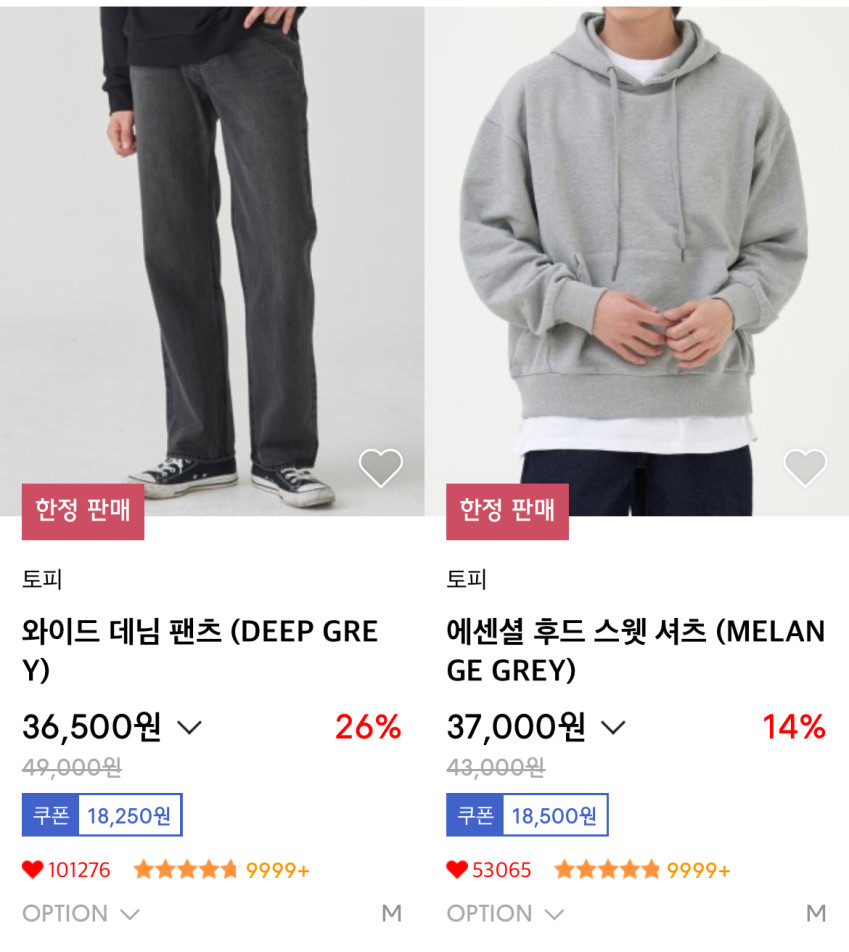The width and height of the screenshot is (849, 952).
Task: Open wide denim pants product photo
Action: click(212, 250)
